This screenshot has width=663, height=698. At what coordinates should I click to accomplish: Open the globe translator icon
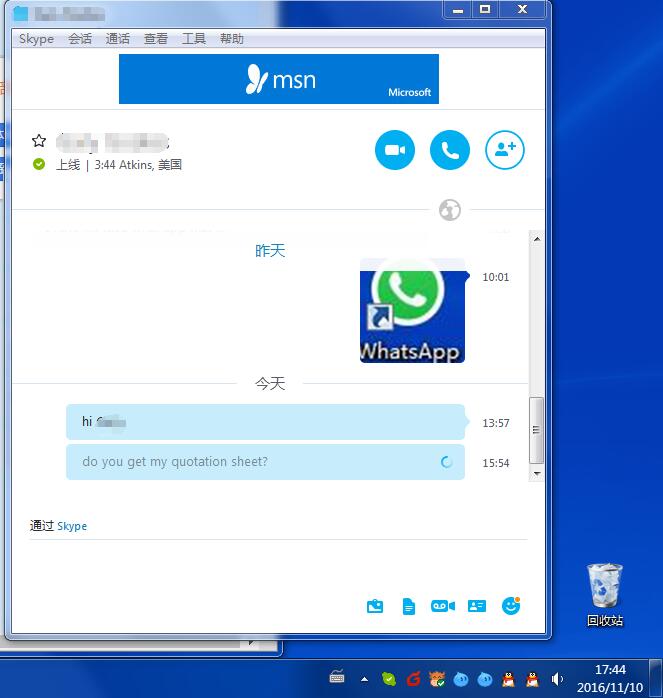450,210
